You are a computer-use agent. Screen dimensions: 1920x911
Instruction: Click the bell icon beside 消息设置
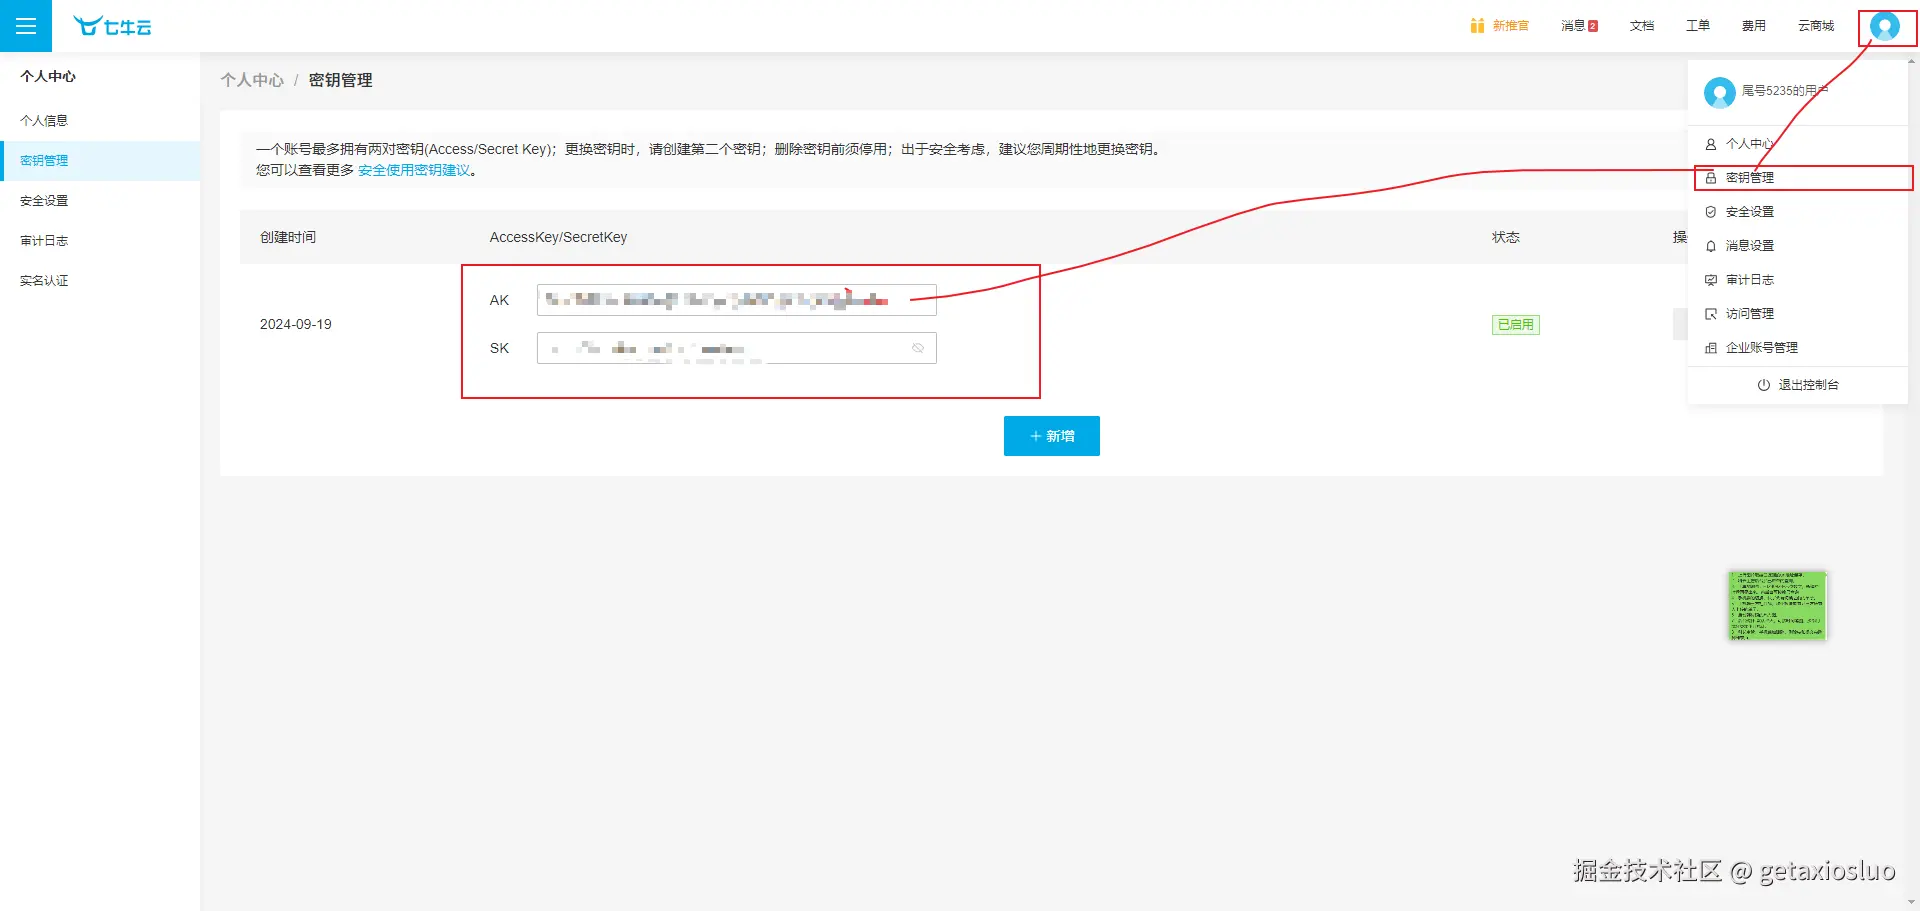(x=1711, y=246)
